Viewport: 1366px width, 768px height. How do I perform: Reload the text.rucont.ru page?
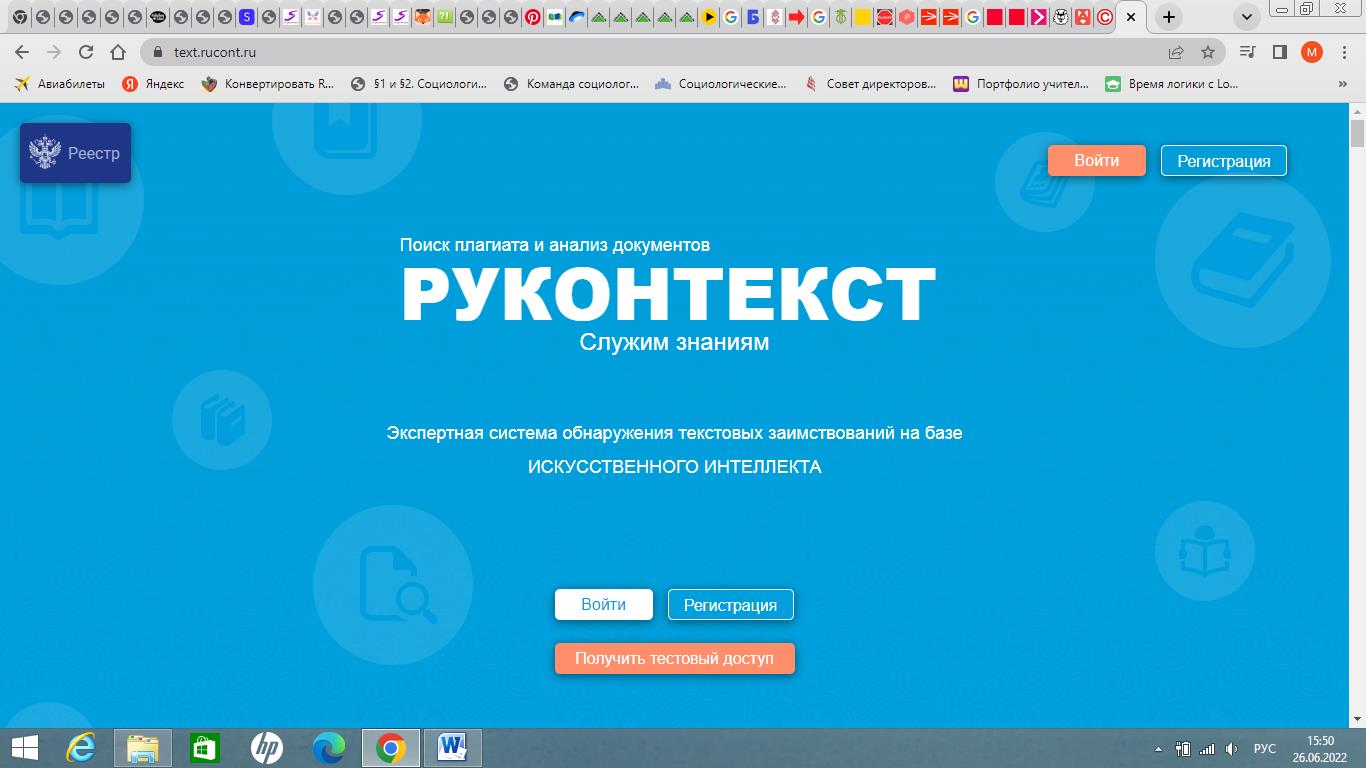(86, 52)
